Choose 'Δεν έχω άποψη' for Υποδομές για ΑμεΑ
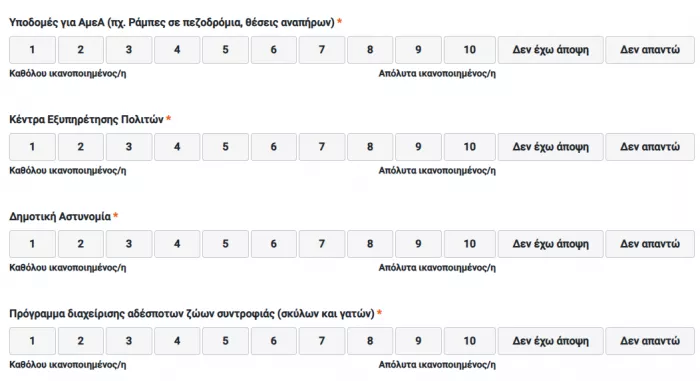Viewport: 700px width, 381px height. (550, 50)
